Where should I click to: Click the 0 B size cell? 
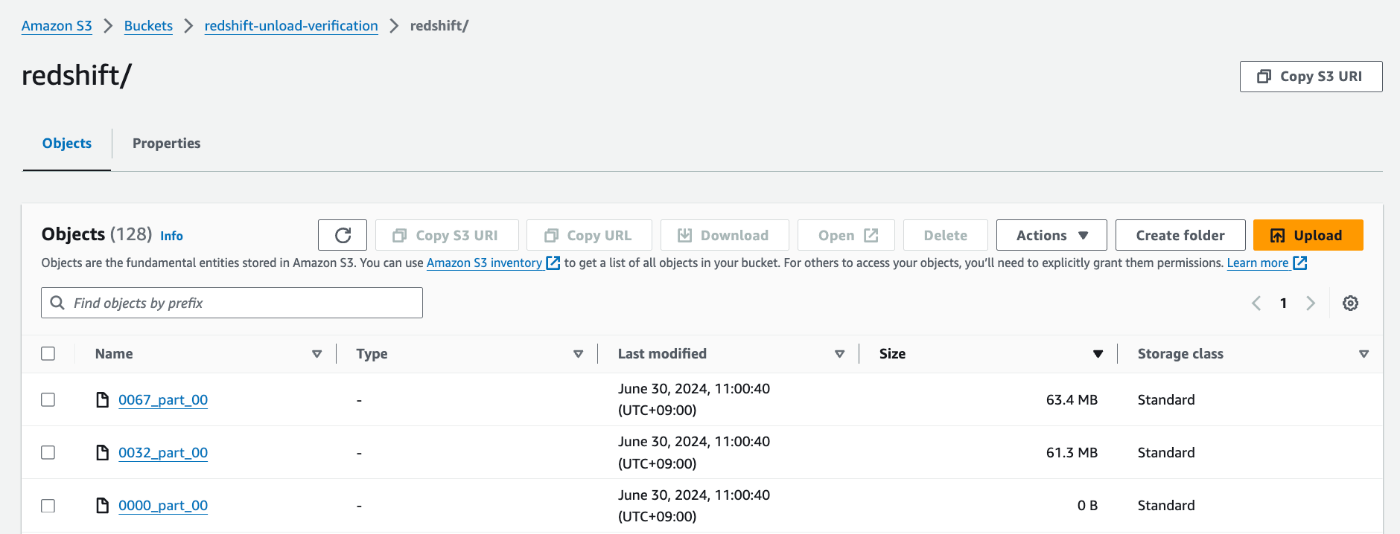point(1087,506)
